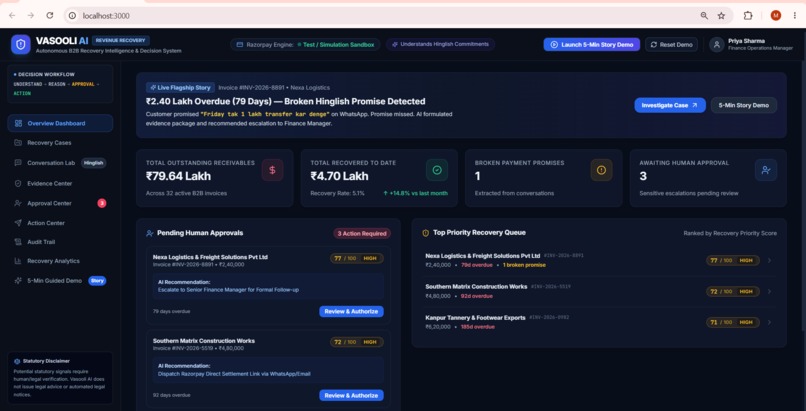Click the Nexa Logistics 77/100 HIGH score in queue
Viewport: 806px width, 411px height.
(732, 260)
